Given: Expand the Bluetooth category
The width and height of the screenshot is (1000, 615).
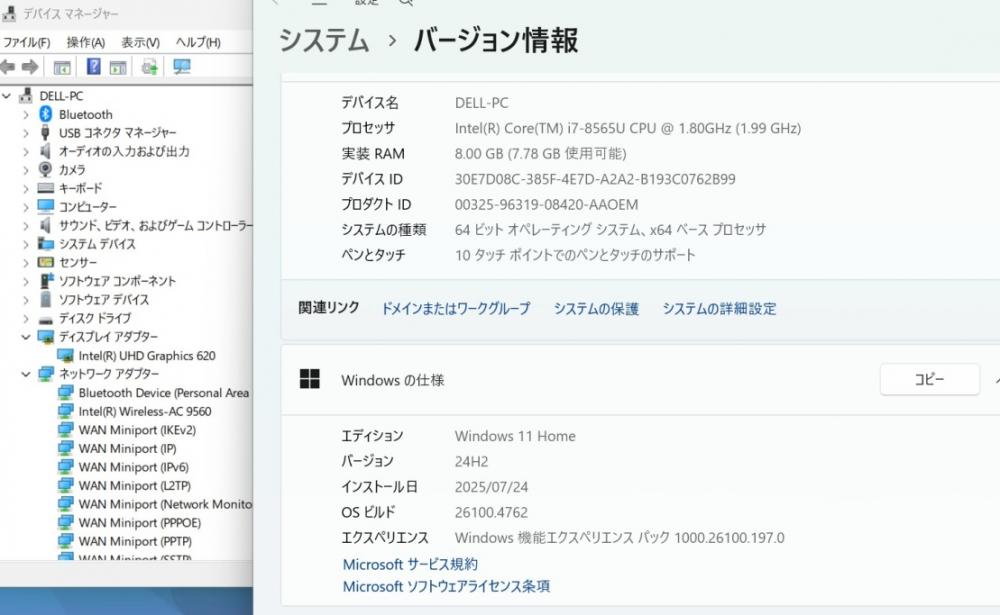Looking at the screenshot, I should click(26, 115).
